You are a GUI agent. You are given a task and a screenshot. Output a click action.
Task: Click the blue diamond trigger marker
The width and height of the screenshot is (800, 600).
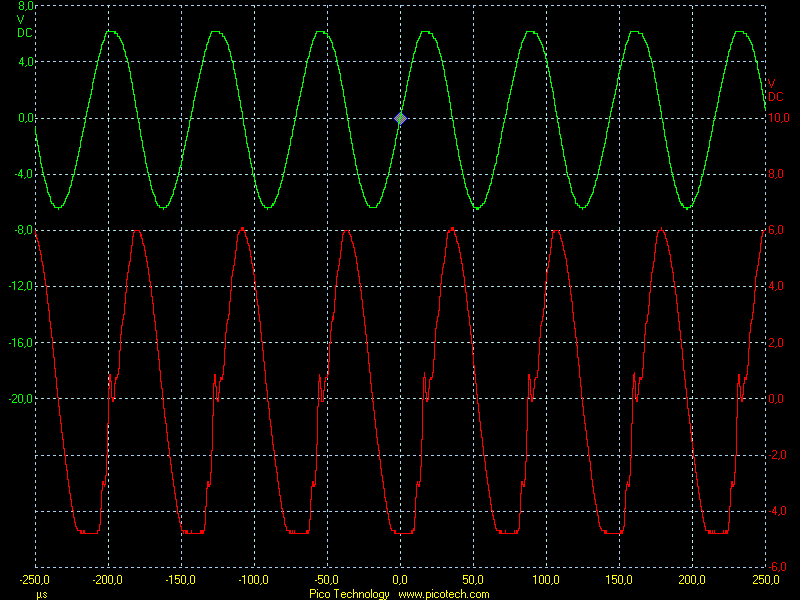[401, 118]
